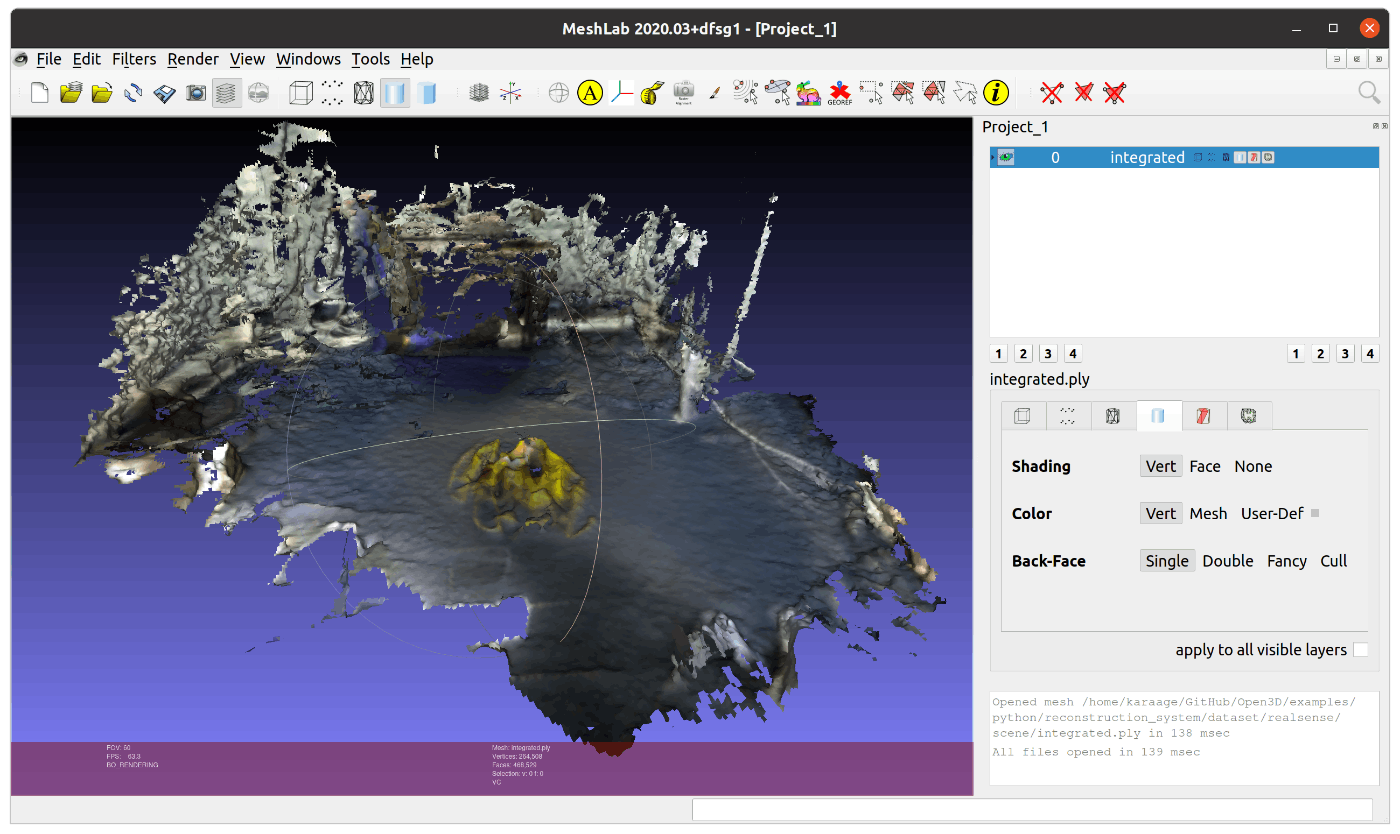This screenshot has width=1400, height=834.
Task: Toggle the trackball globe icon
Action: pyautogui.click(x=559, y=93)
